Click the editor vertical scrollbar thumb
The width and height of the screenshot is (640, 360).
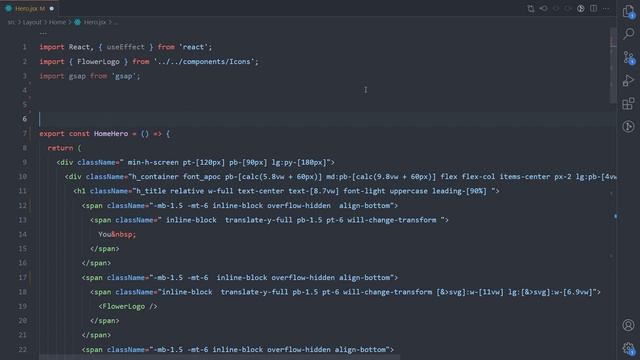pyautogui.click(x=613, y=65)
